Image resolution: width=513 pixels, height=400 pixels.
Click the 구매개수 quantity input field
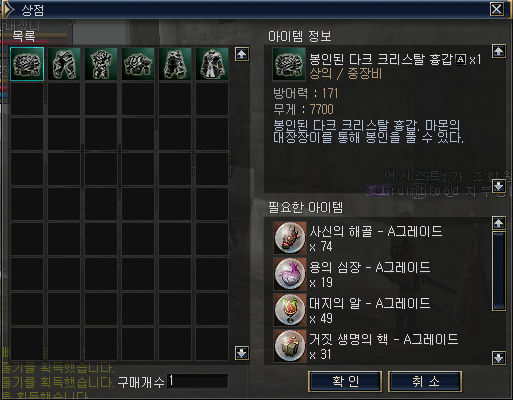point(198,381)
